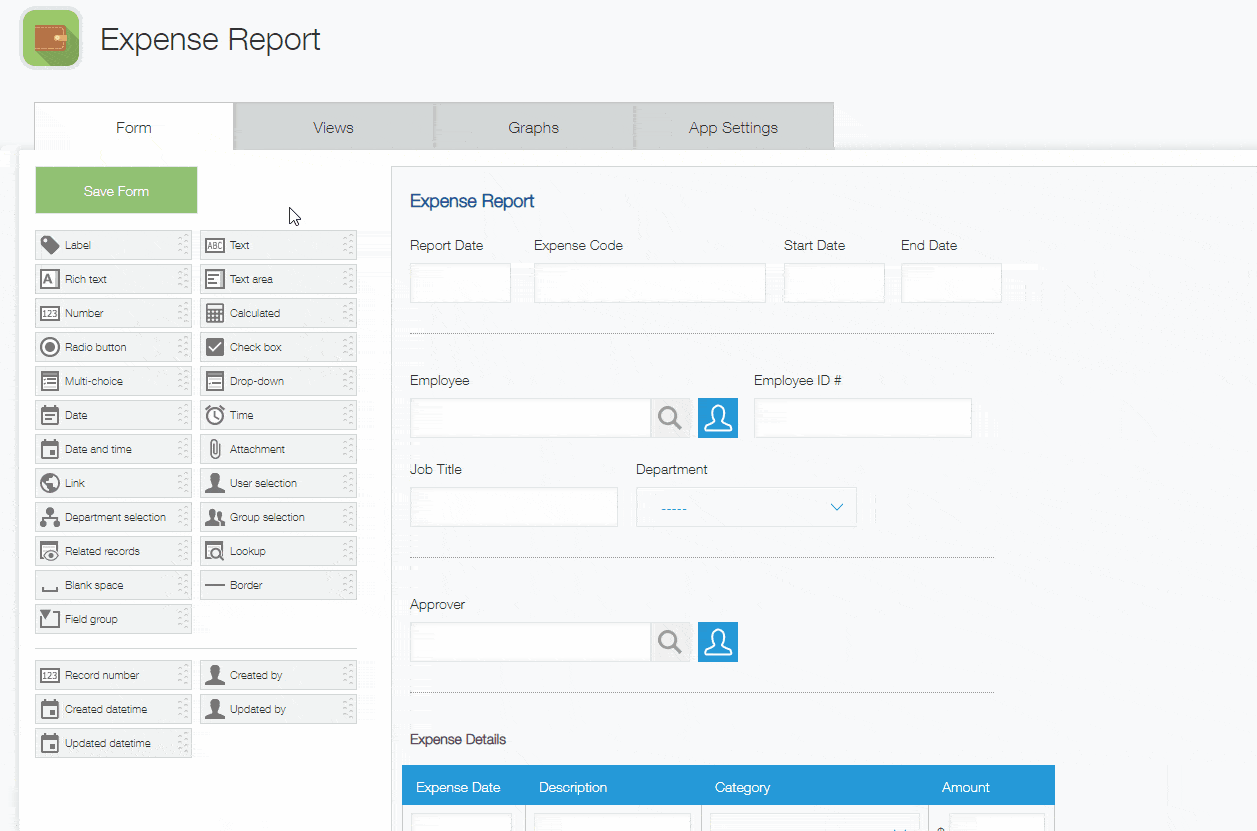Click the blue user icon beside Approver field
The image size is (1257, 831).
coord(717,642)
